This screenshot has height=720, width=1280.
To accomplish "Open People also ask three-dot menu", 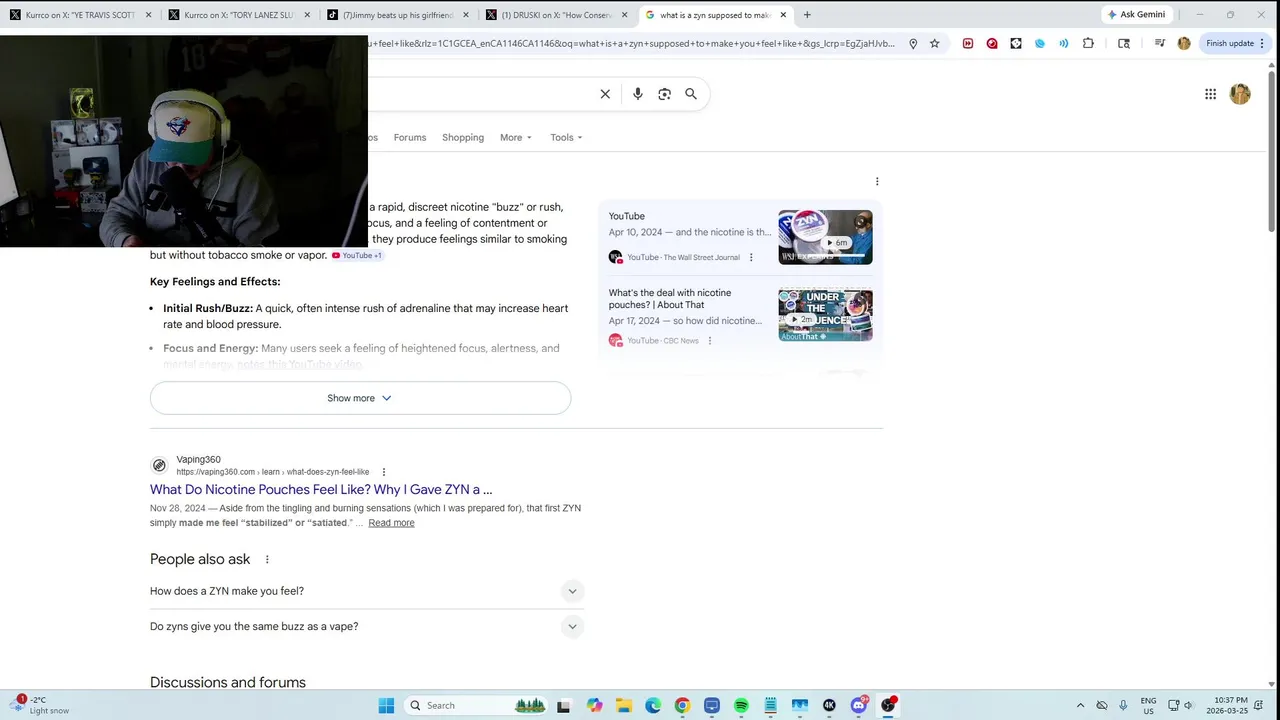I will [x=267, y=559].
